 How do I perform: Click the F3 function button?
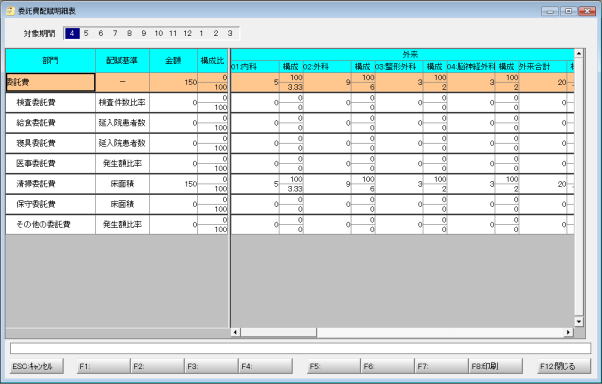212,366
